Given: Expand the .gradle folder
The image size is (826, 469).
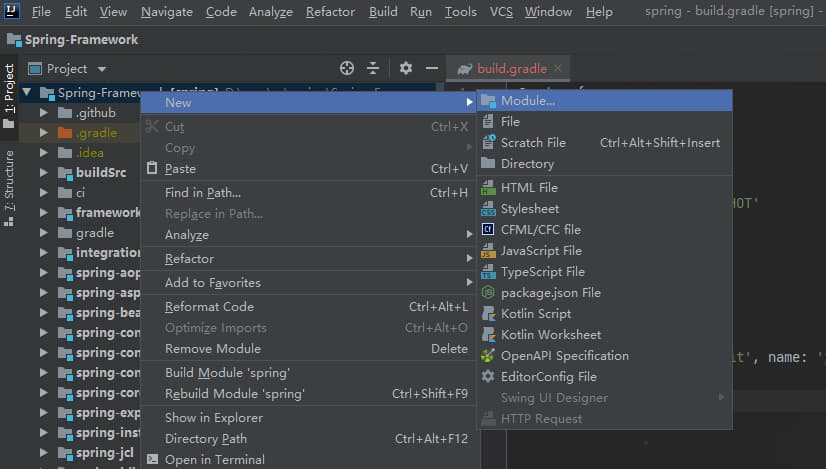Looking at the screenshot, I should coord(44,133).
